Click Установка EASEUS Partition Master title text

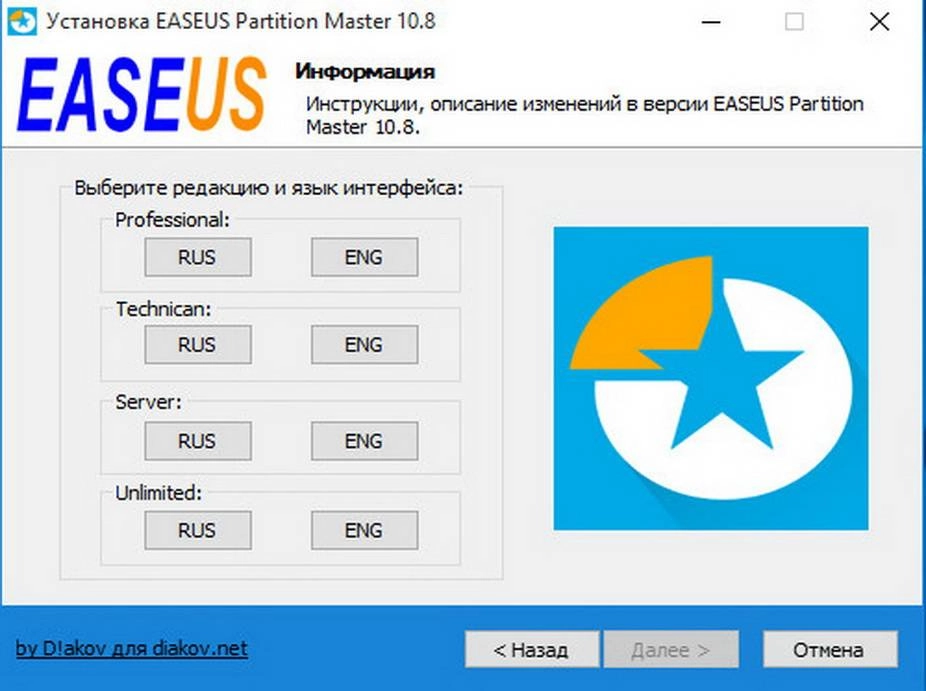coord(241,21)
